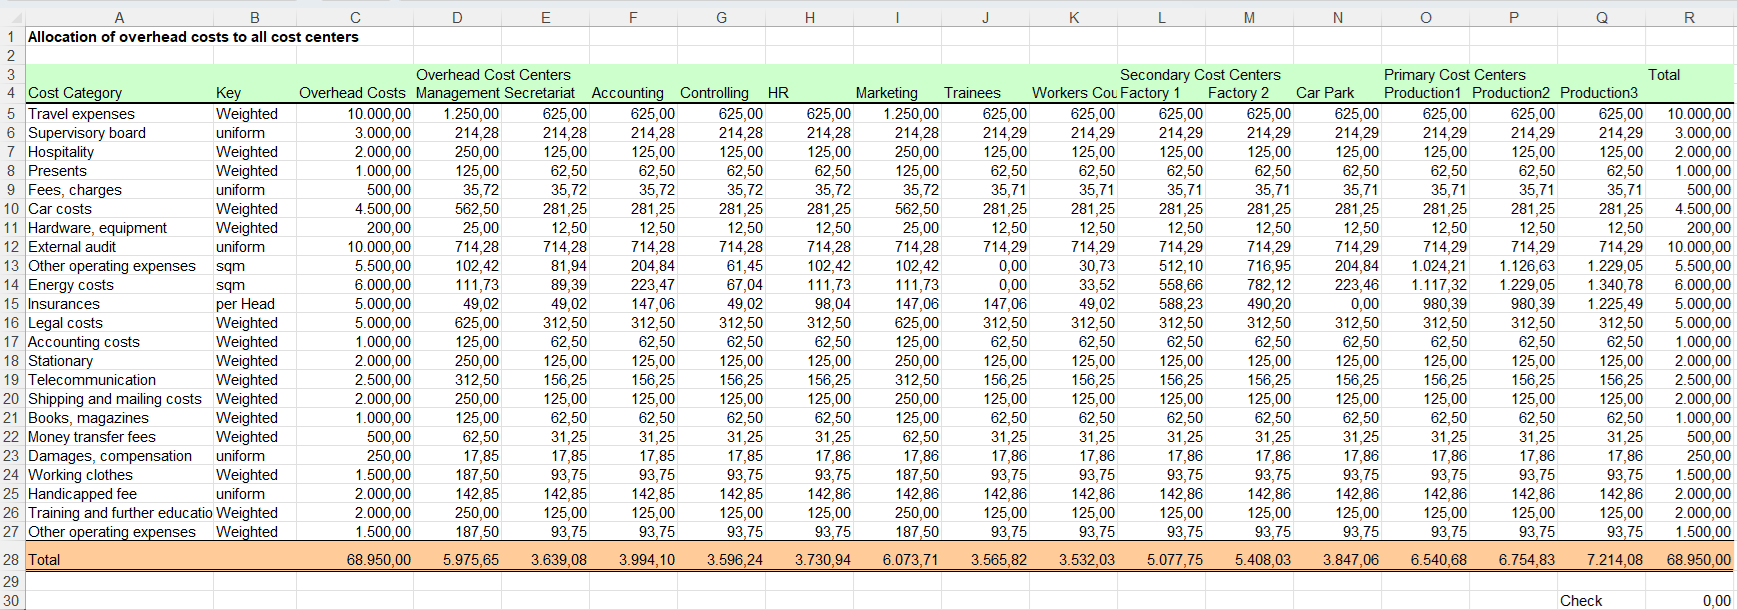Image resolution: width=1737 pixels, height=610 pixels.
Task: Select the 'Supervisory board' row label
Action: point(87,133)
